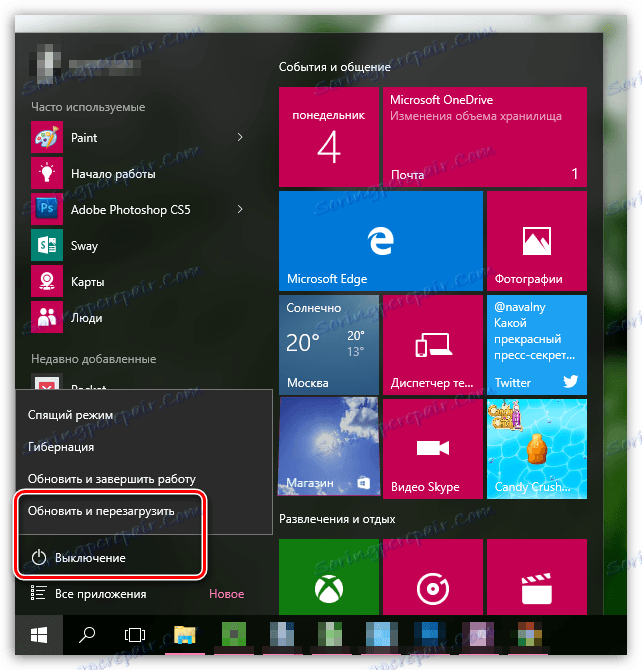Viewport: 642px width, 670px height.
Task: Open the Видео Skype tile
Action: (x=433, y=449)
